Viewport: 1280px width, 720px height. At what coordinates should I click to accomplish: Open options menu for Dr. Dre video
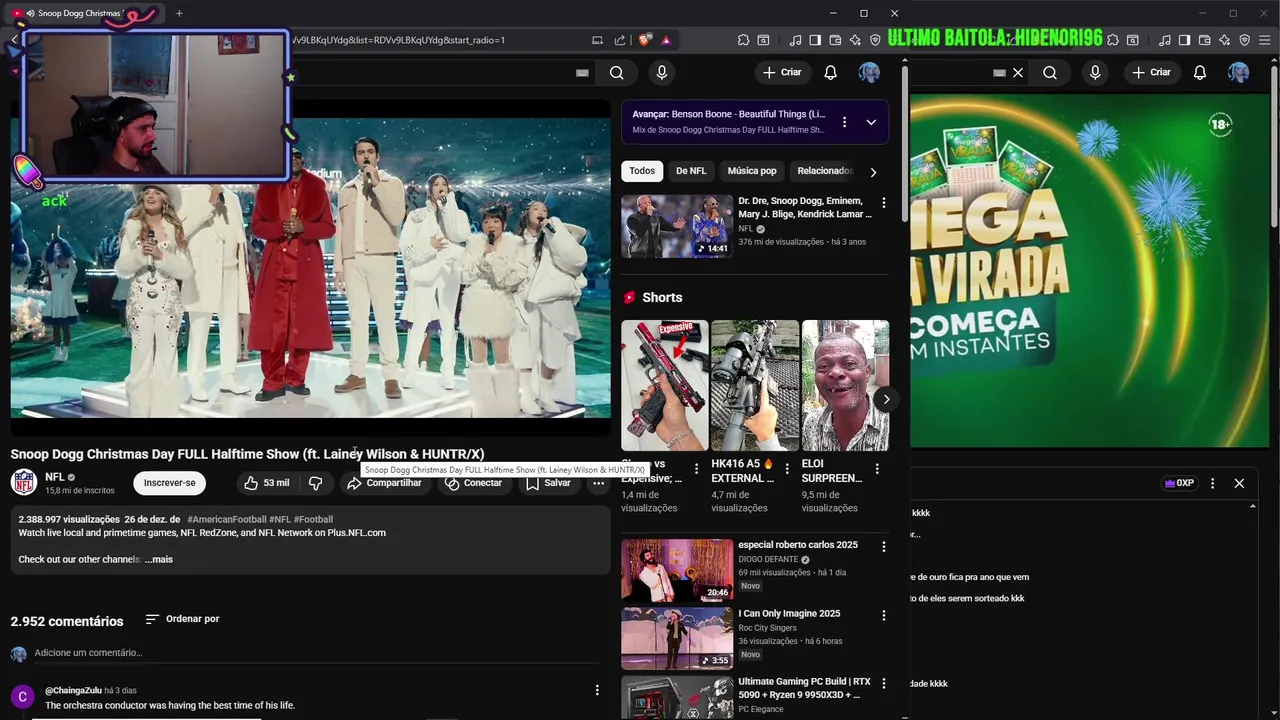pos(883,203)
